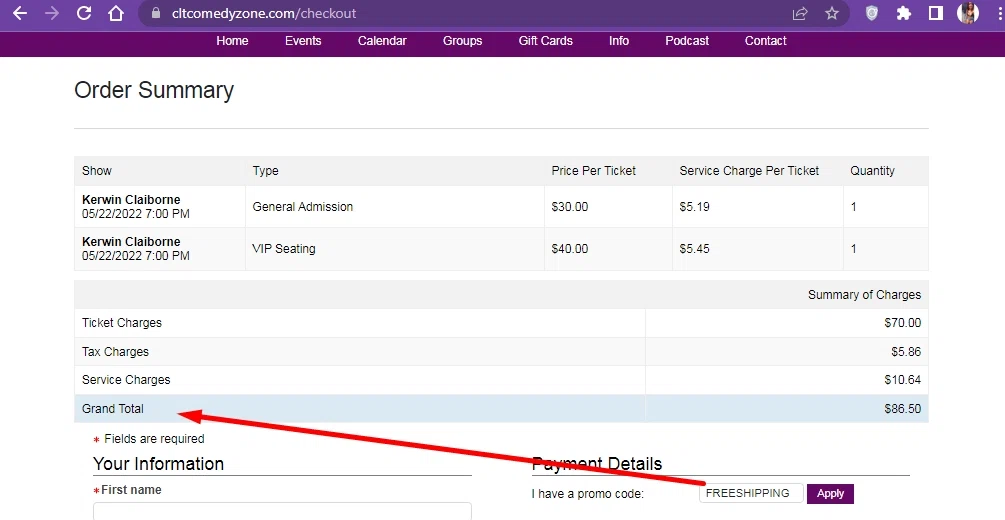This screenshot has width=1005, height=520.
Task: Click the Order Summary heading
Action: click(154, 90)
